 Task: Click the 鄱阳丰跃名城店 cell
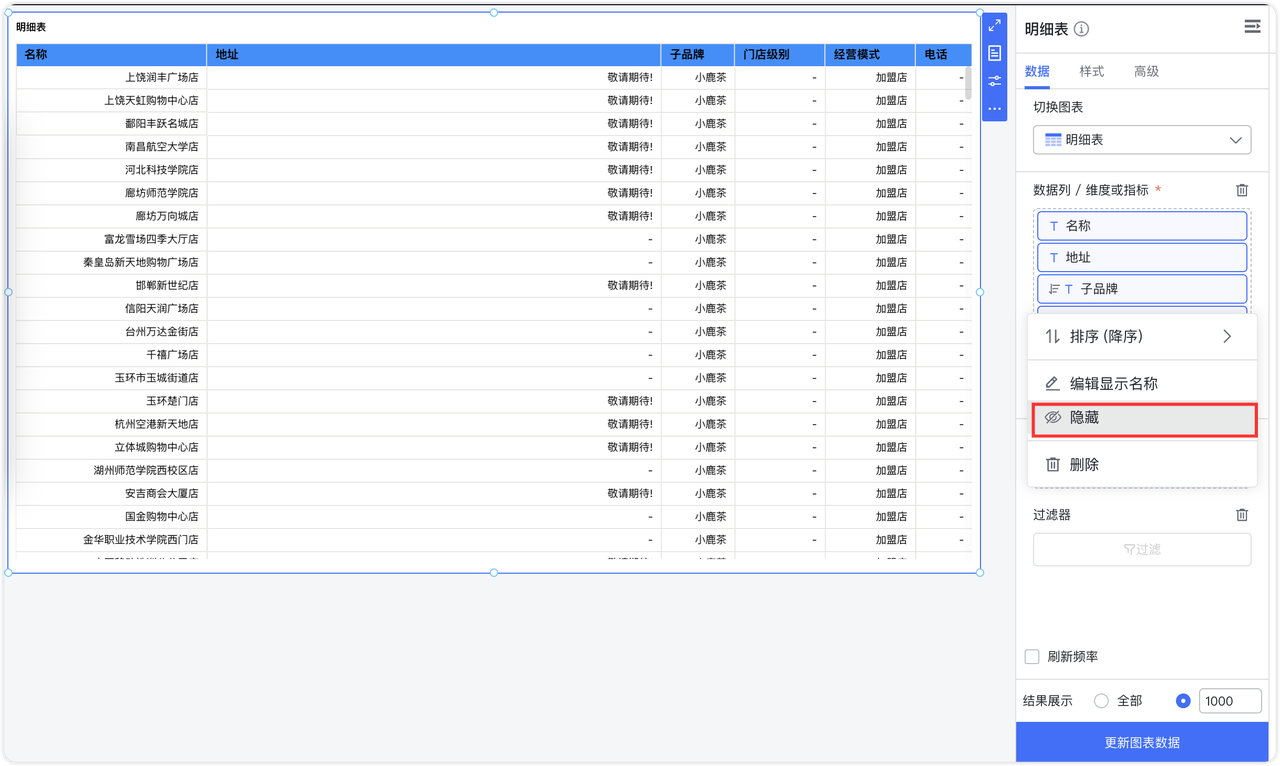click(111, 124)
